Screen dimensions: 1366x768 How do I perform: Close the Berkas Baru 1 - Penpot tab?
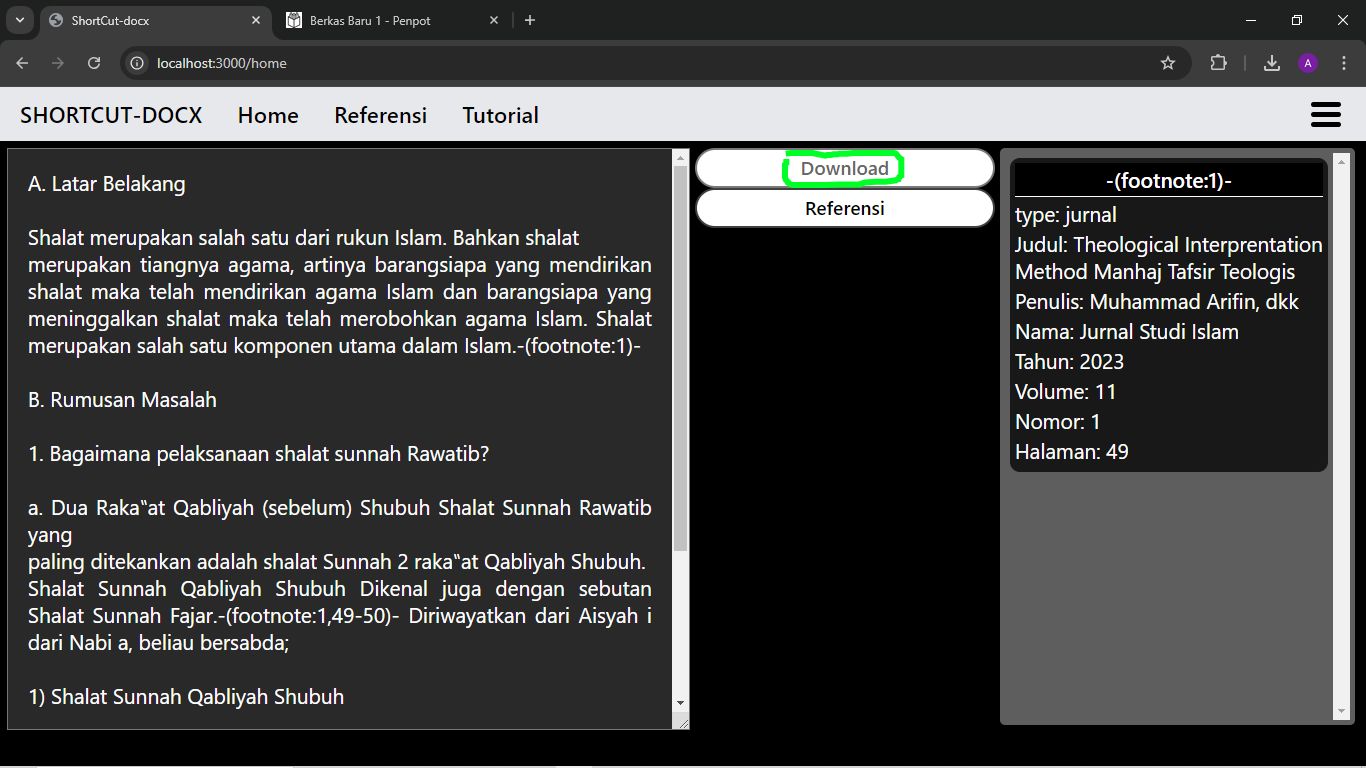494,20
